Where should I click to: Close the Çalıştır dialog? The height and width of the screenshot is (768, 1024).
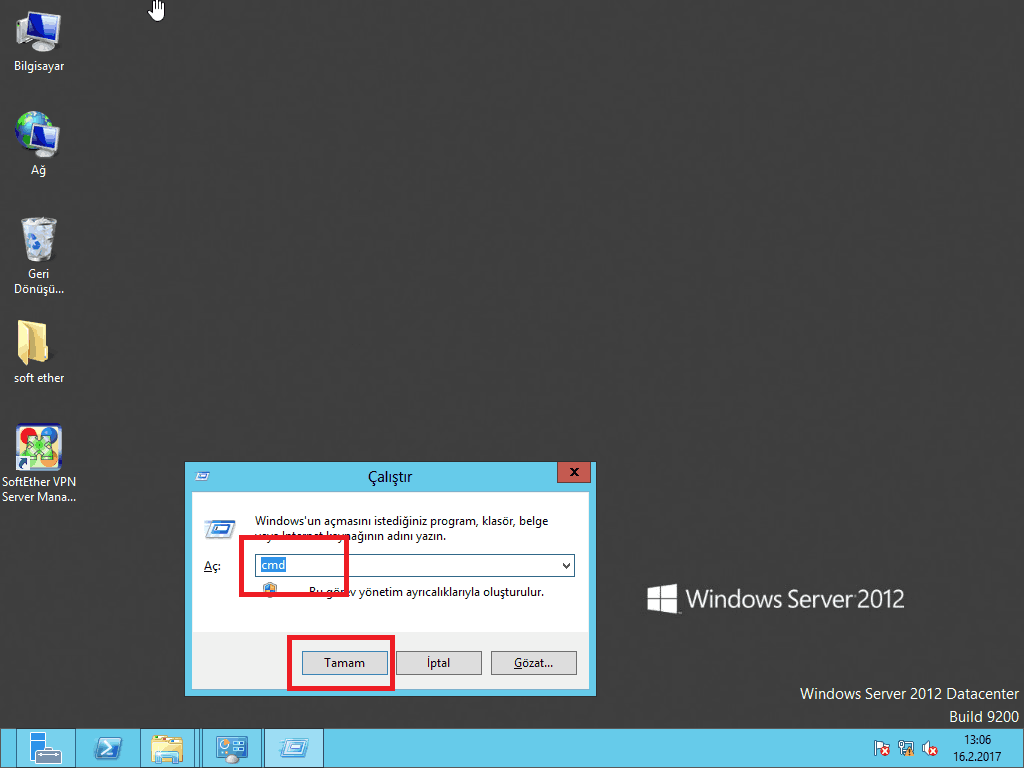tap(573, 472)
